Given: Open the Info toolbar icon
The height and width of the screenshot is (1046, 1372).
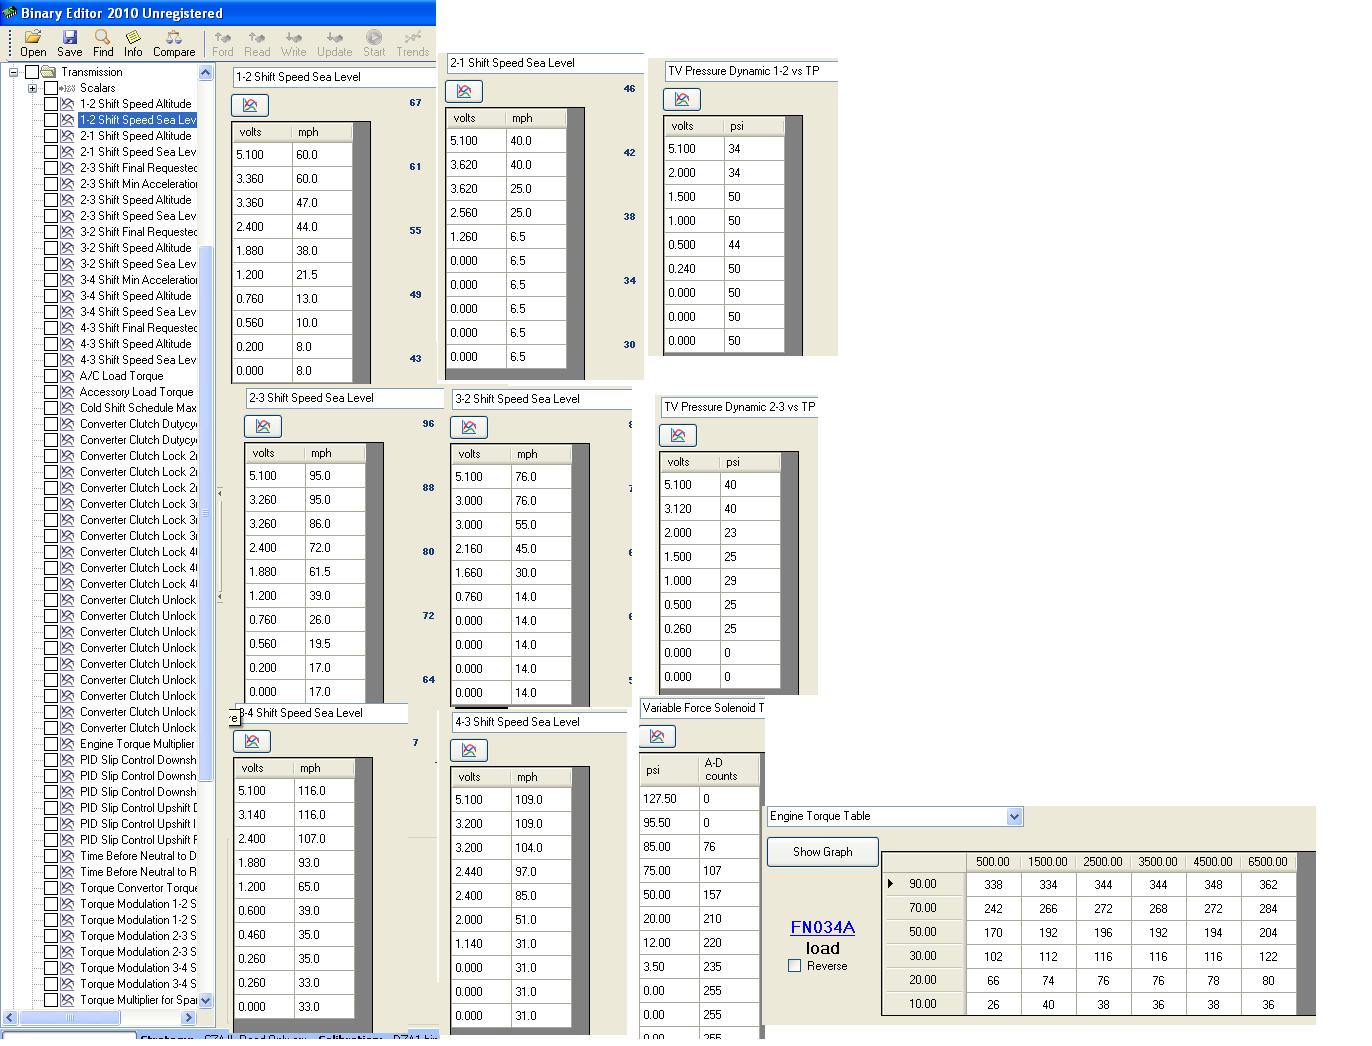Looking at the screenshot, I should [133, 43].
